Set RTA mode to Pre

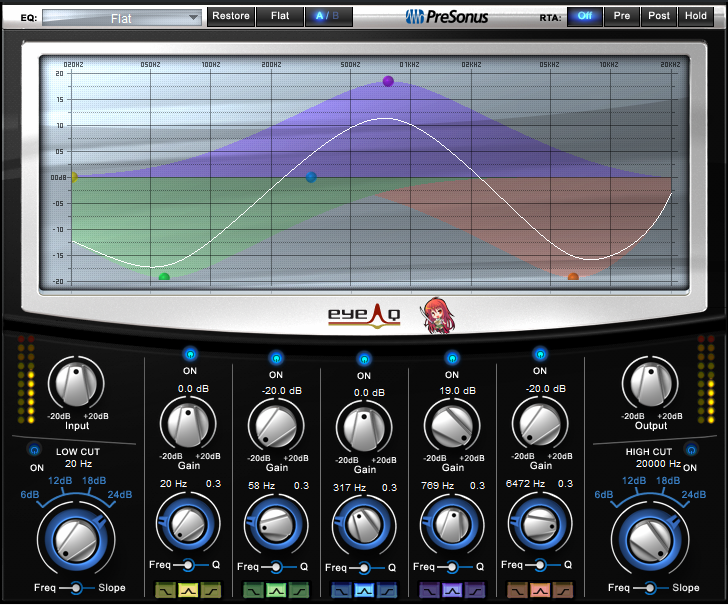point(622,16)
